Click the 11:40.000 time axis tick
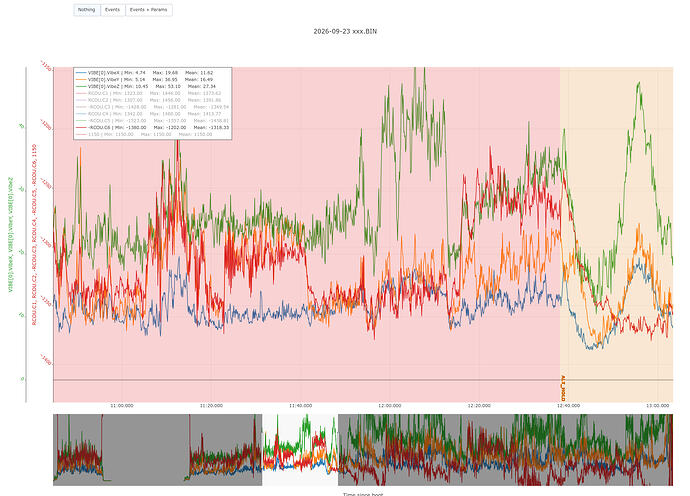Screen dimensions: 690x496 point(301,406)
